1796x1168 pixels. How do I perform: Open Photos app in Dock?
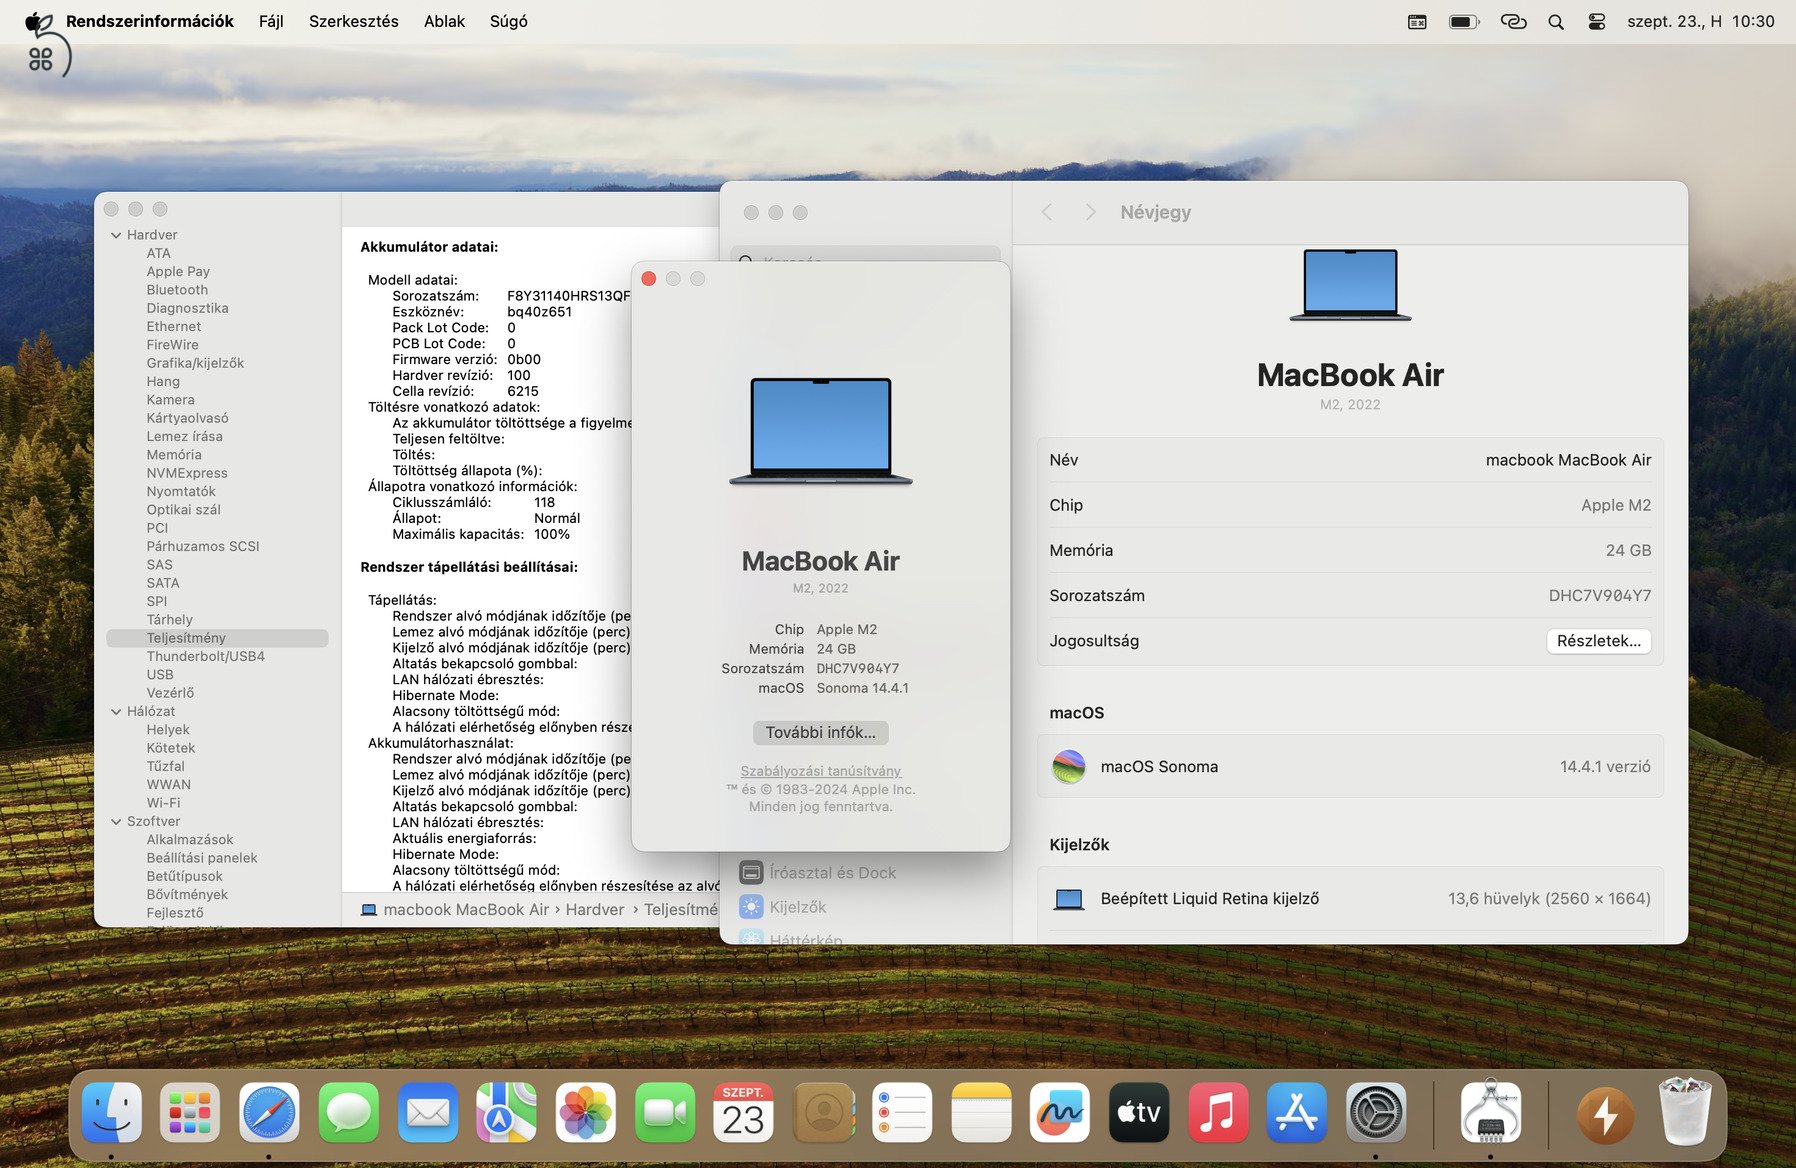point(585,1112)
